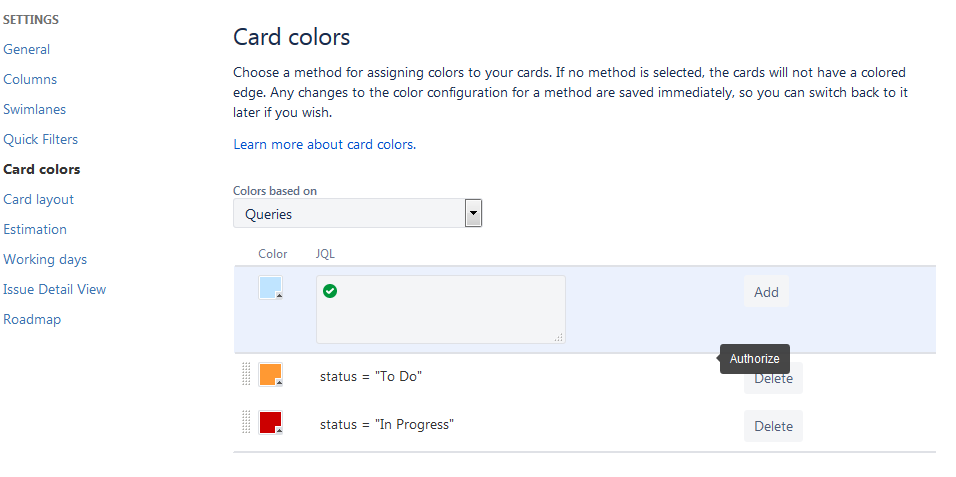
Task: Click the drag handle for the In Progress row
Action: [246, 423]
